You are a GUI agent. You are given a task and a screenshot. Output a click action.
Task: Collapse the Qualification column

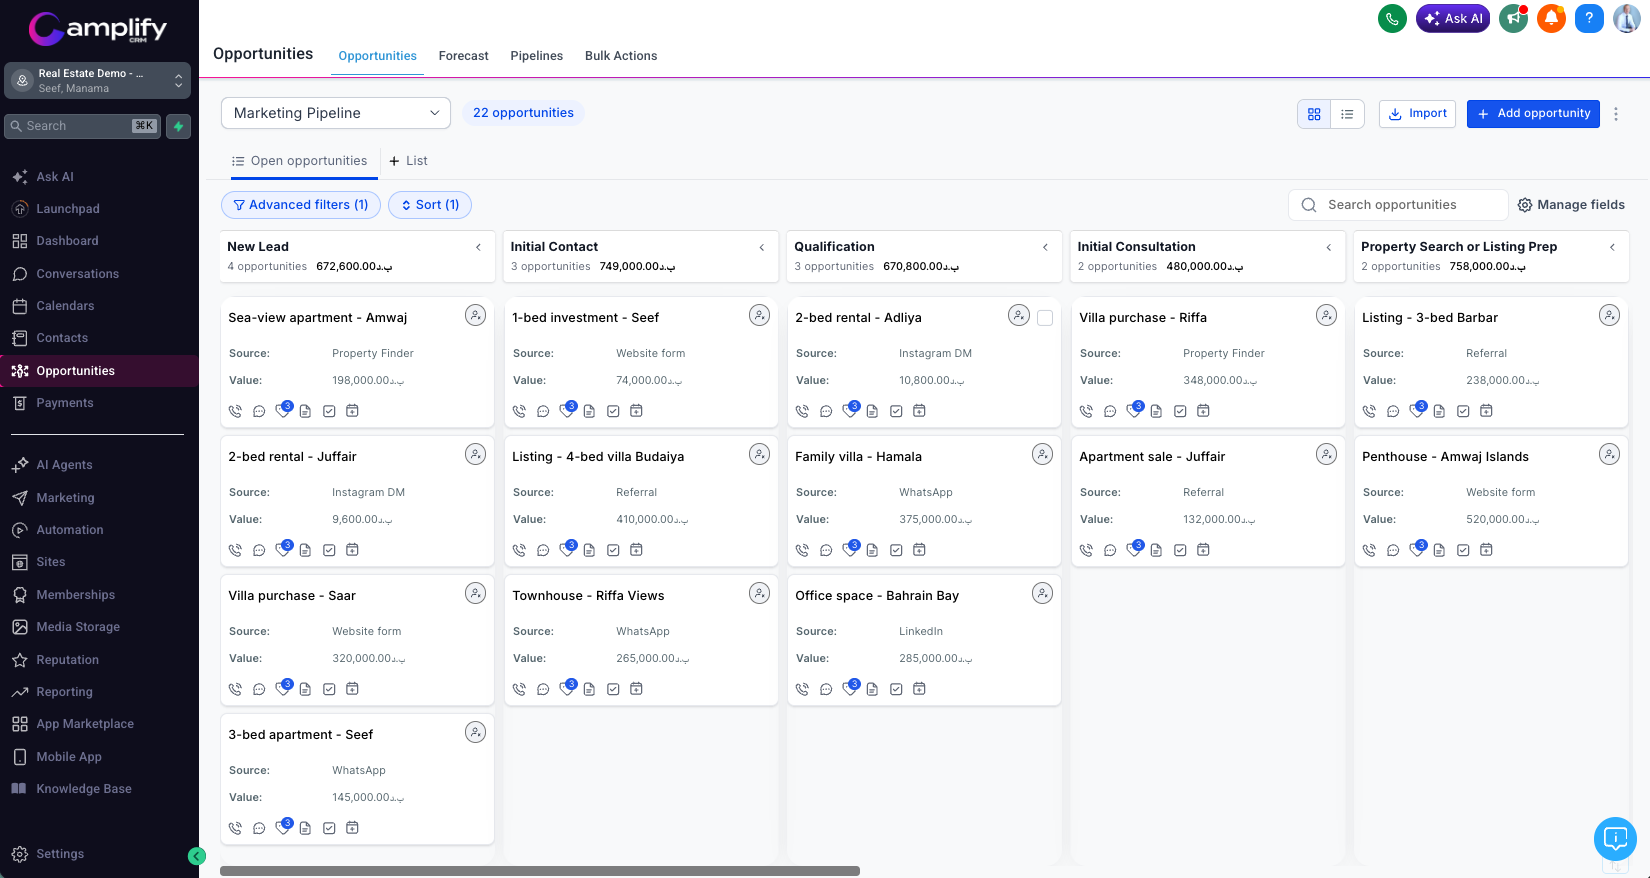tap(1045, 247)
